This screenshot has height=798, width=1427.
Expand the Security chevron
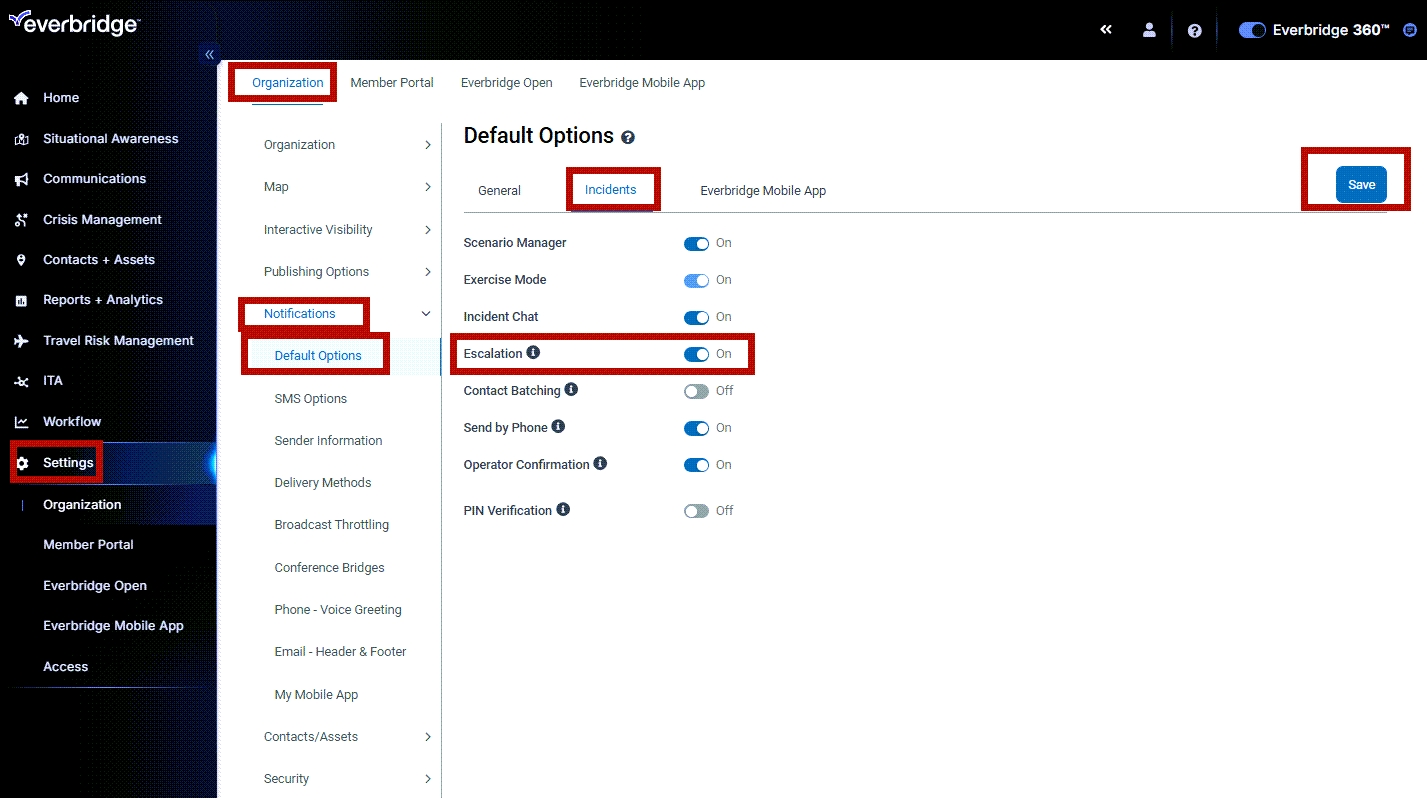click(428, 779)
